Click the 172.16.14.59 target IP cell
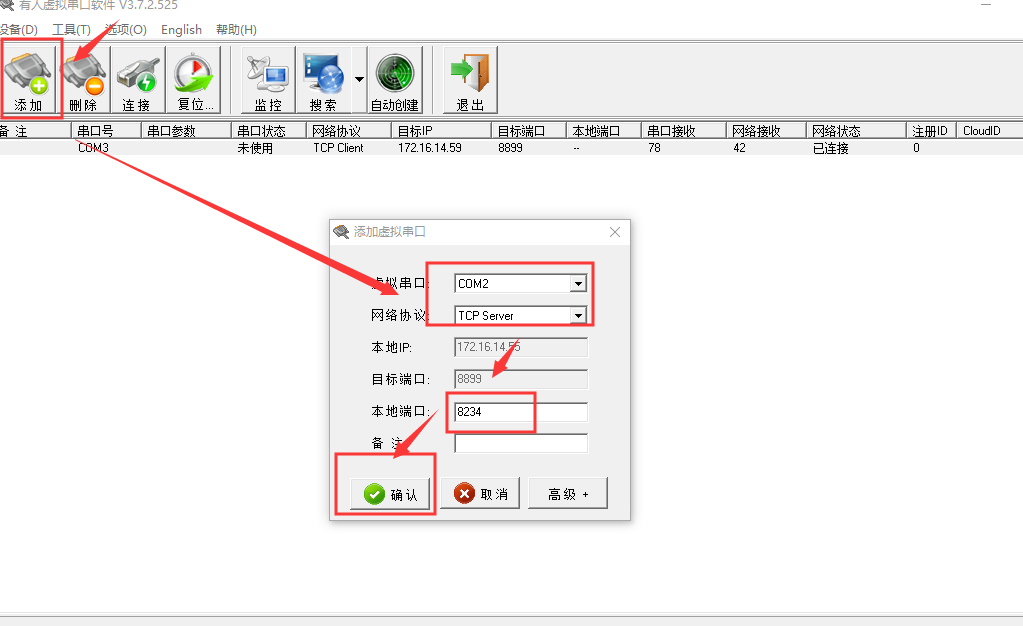Screen dimensions: 1023x626 click(x=430, y=148)
